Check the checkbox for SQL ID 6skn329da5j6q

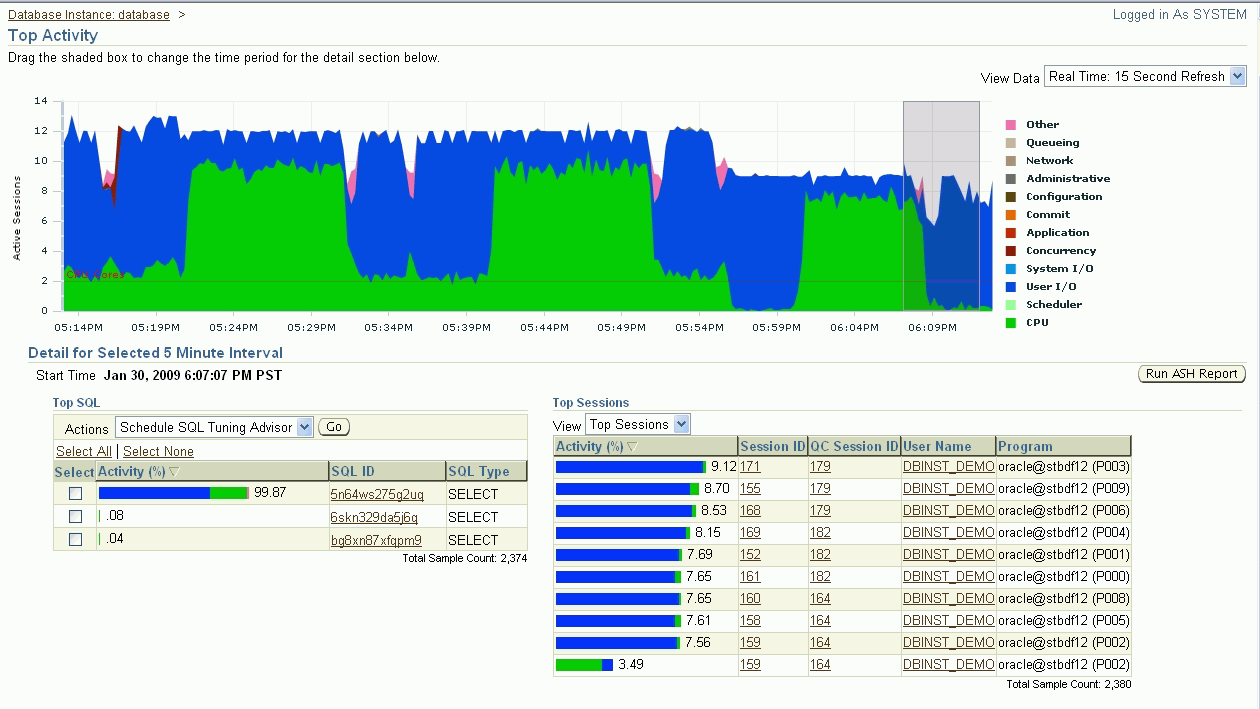pyautogui.click(x=76, y=516)
